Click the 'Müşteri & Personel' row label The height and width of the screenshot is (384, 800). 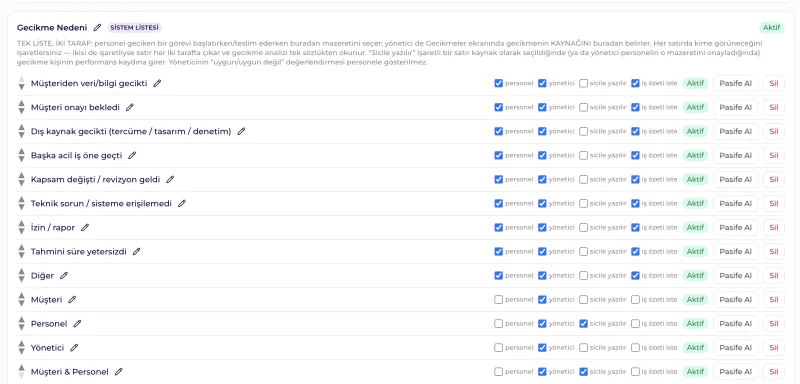tap(69, 372)
